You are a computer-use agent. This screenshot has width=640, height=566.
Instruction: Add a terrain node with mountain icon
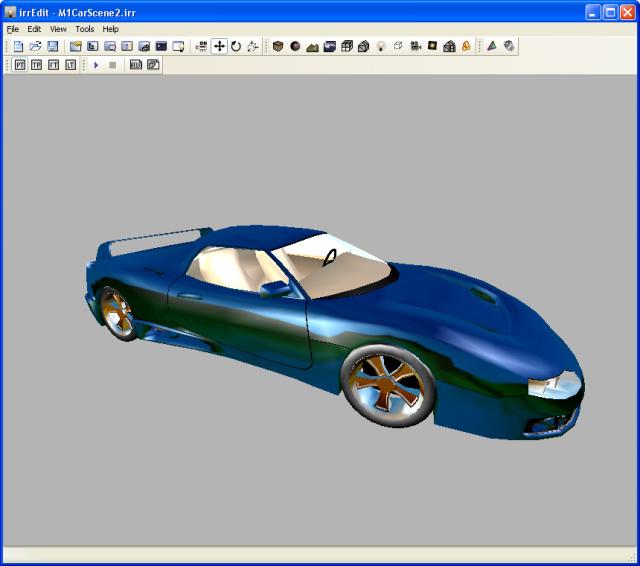pos(312,47)
